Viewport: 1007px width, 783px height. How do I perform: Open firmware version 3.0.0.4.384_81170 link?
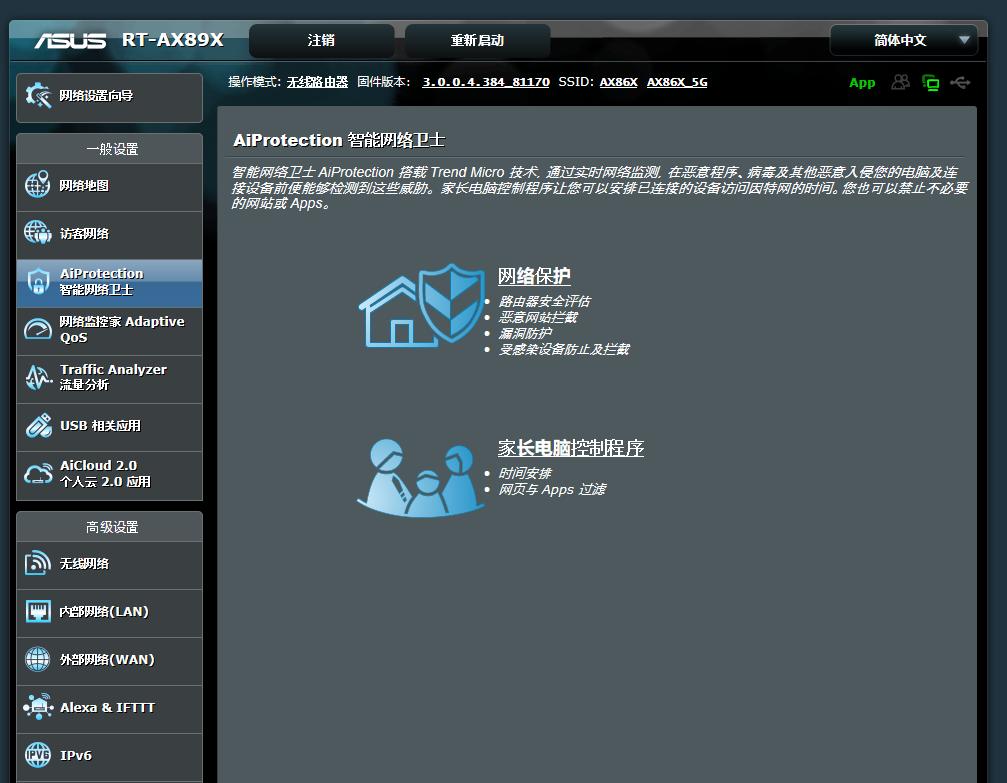[486, 82]
